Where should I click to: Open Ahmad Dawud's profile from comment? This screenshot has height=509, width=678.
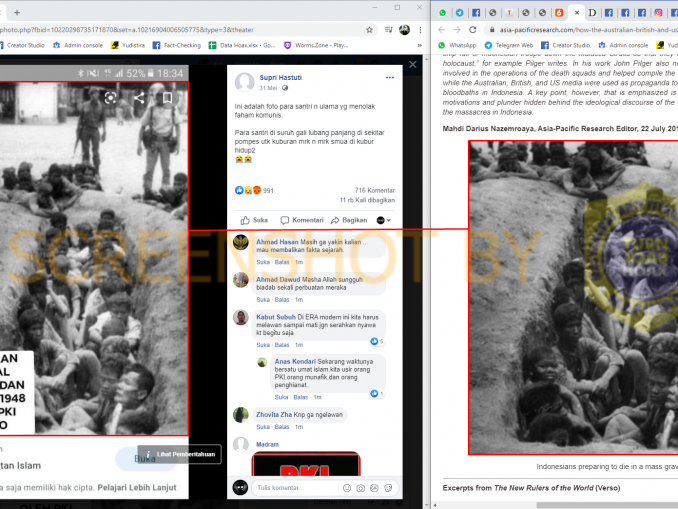[x=278, y=279]
